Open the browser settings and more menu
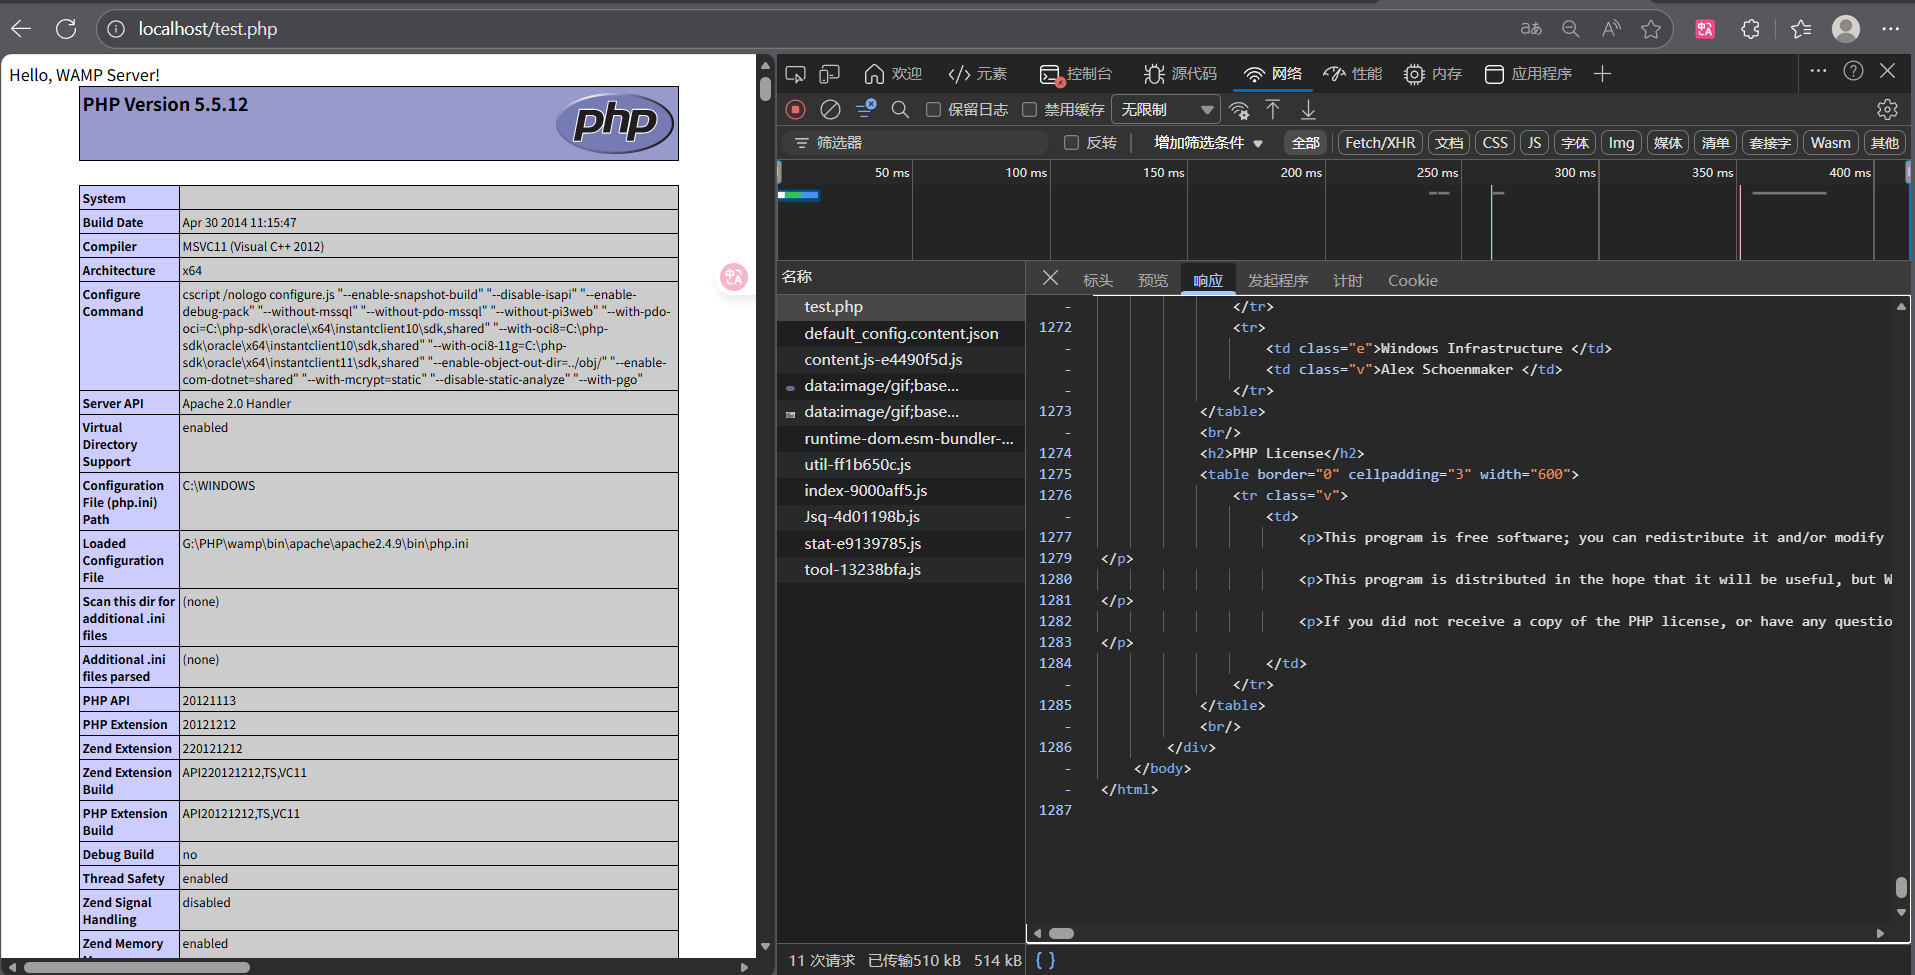Image resolution: width=1915 pixels, height=975 pixels. coord(1890,29)
